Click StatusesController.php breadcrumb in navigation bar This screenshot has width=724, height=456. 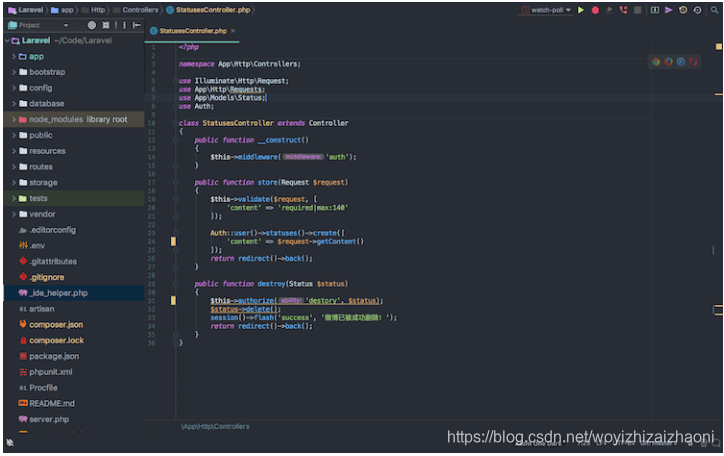coord(208,10)
